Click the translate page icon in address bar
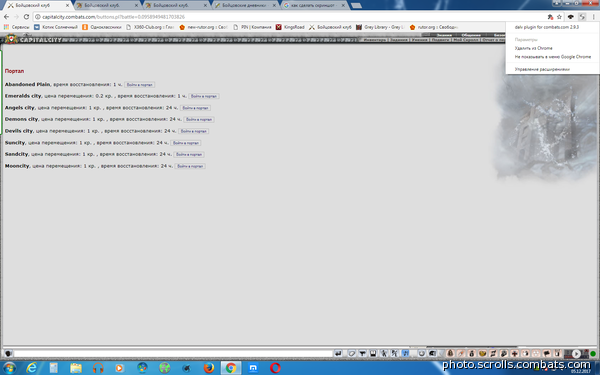The width and height of the screenshot is (600, 375). point(550,17)
